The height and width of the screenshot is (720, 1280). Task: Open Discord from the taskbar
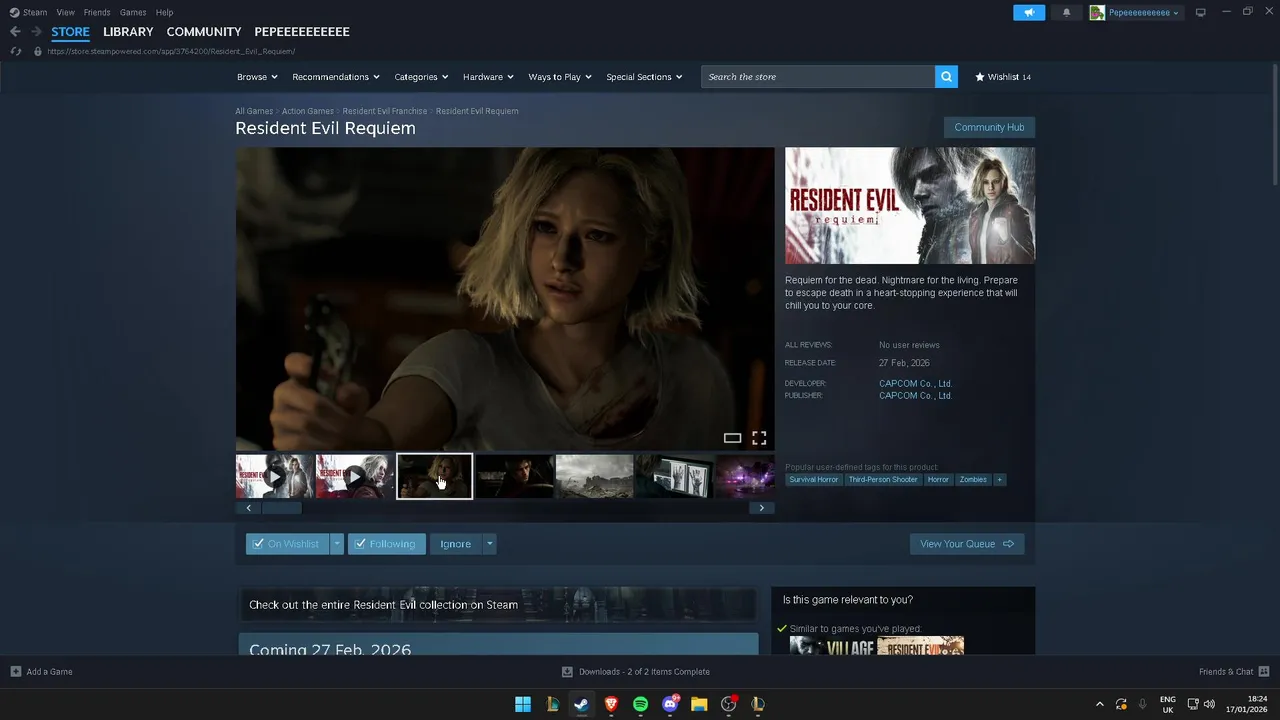point(670,704)
